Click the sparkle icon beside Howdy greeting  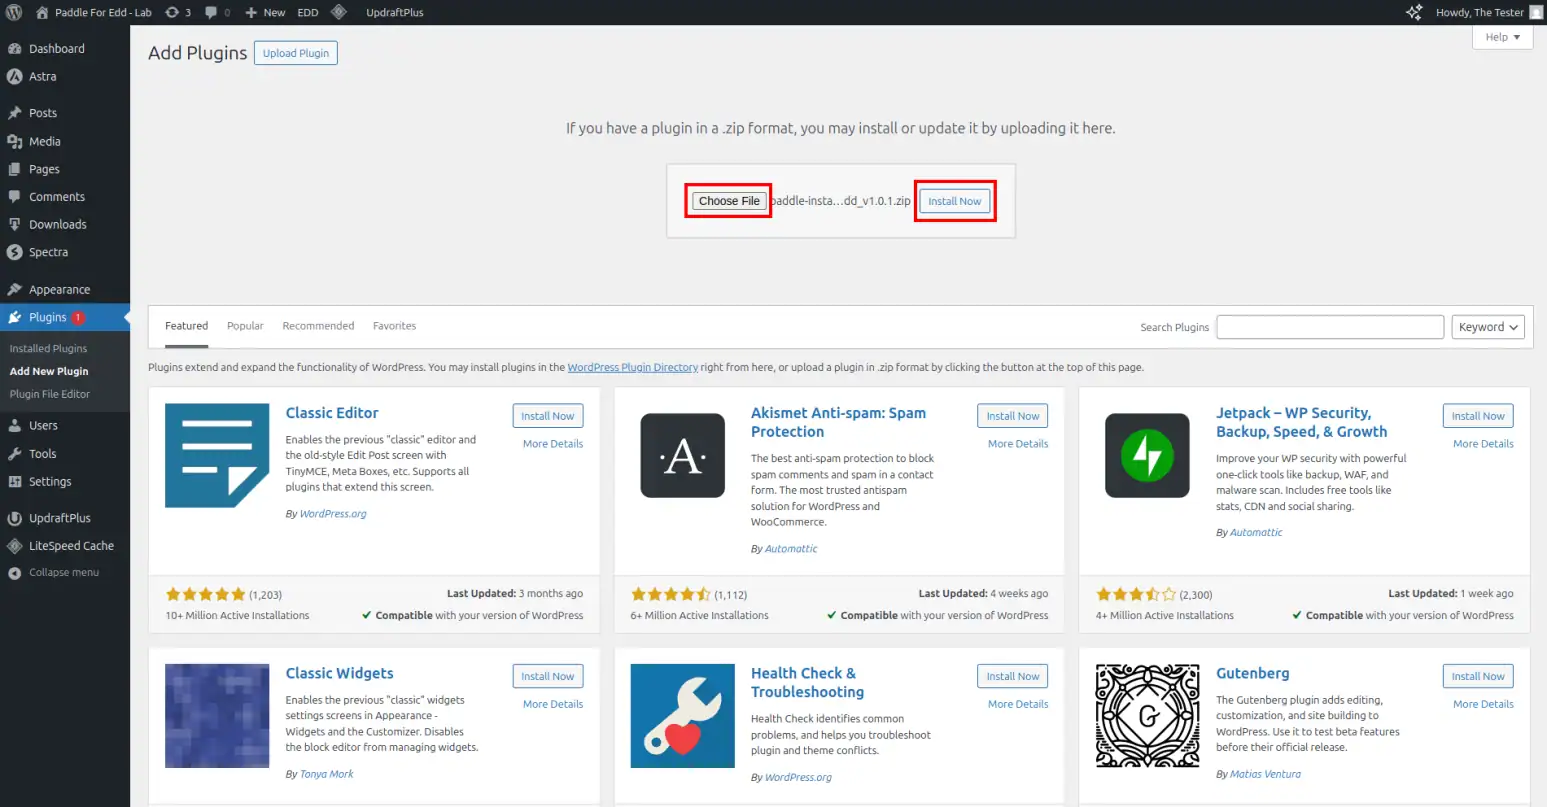pyautogui.click(x=1414, y=12)
